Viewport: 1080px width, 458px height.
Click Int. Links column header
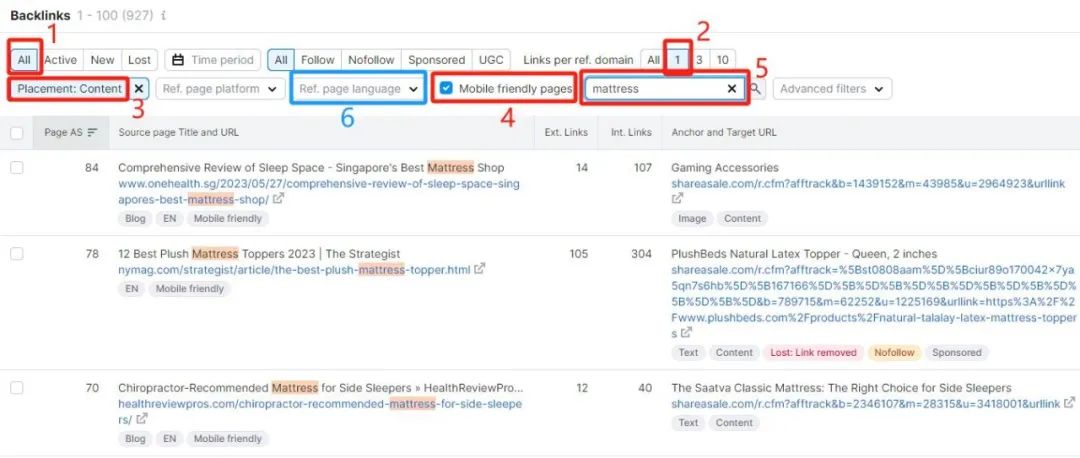pos(631,132)
